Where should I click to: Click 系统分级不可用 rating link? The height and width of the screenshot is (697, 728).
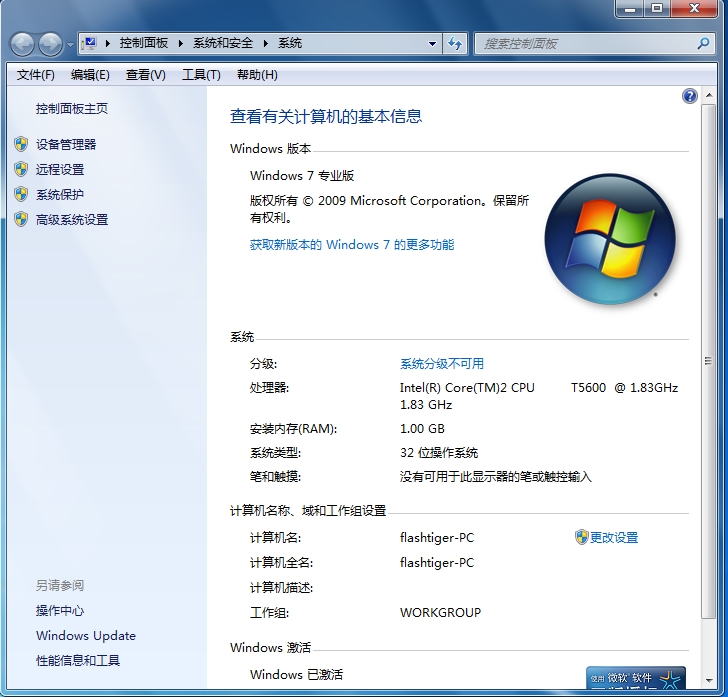pyautogui.click(x=442, y=364)
